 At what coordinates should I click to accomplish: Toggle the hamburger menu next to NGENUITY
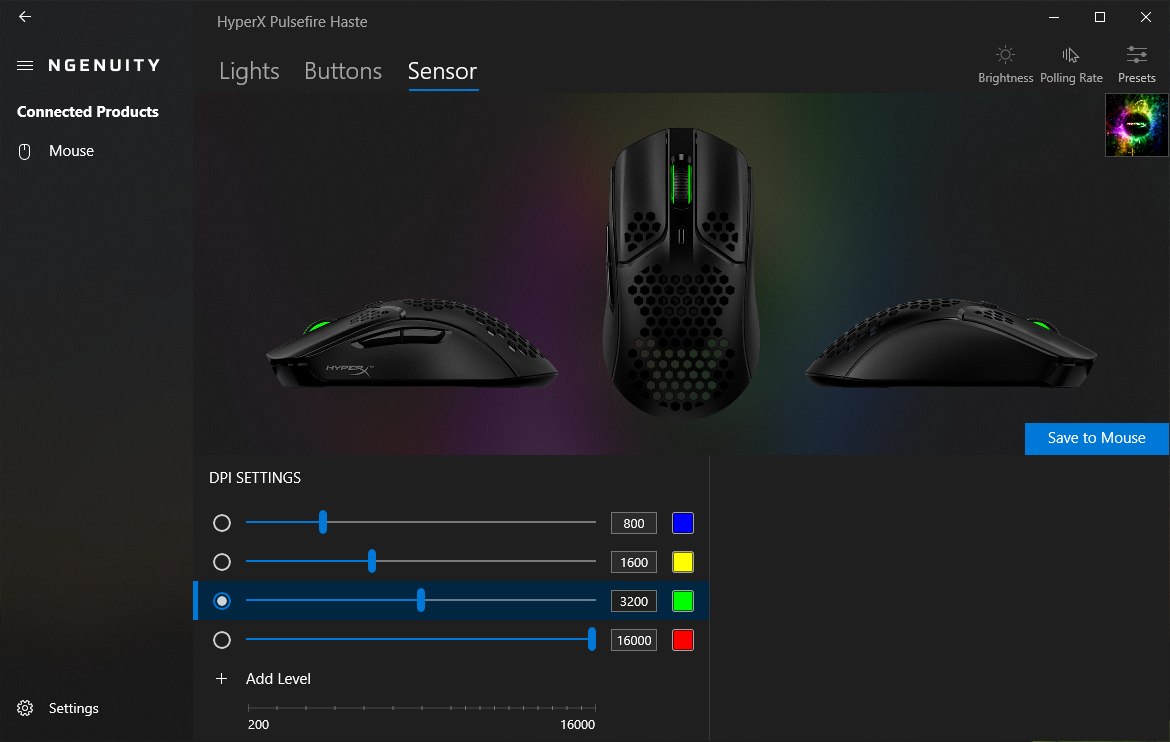tap(25, 66)
